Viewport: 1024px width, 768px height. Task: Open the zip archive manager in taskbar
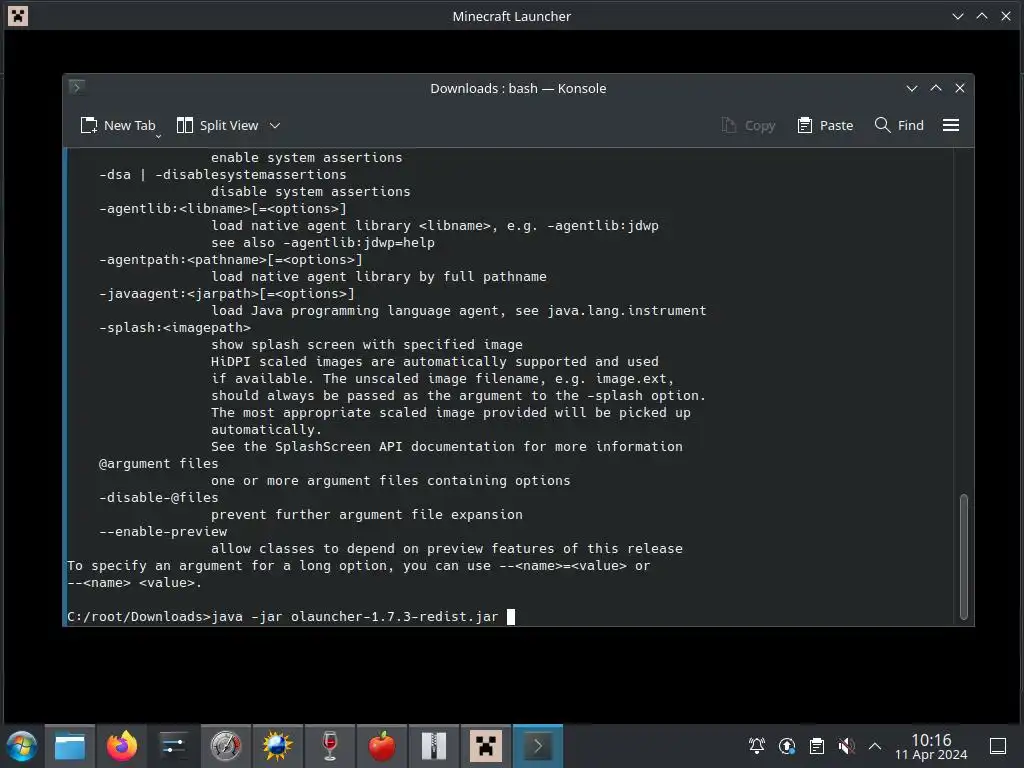[x=434, y=746]
